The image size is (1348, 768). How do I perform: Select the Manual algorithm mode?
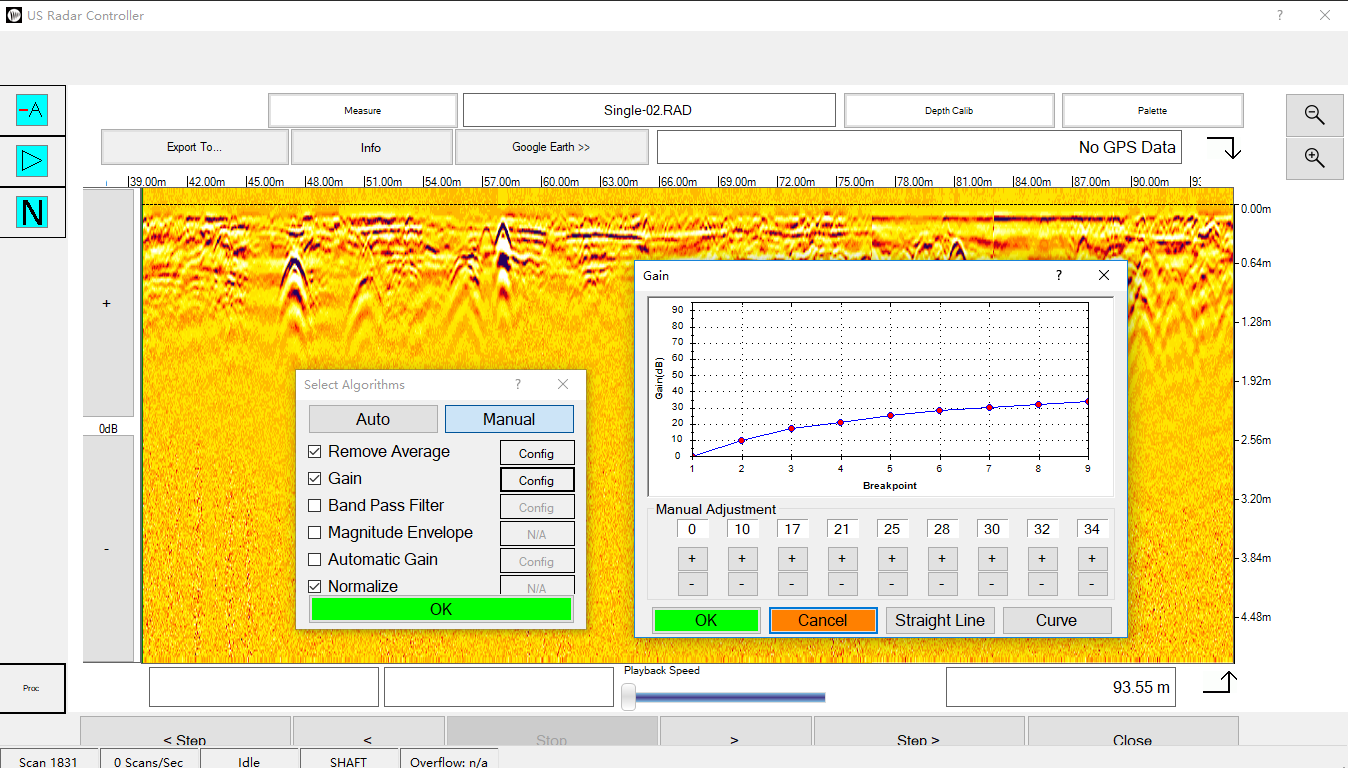[509, 419]
